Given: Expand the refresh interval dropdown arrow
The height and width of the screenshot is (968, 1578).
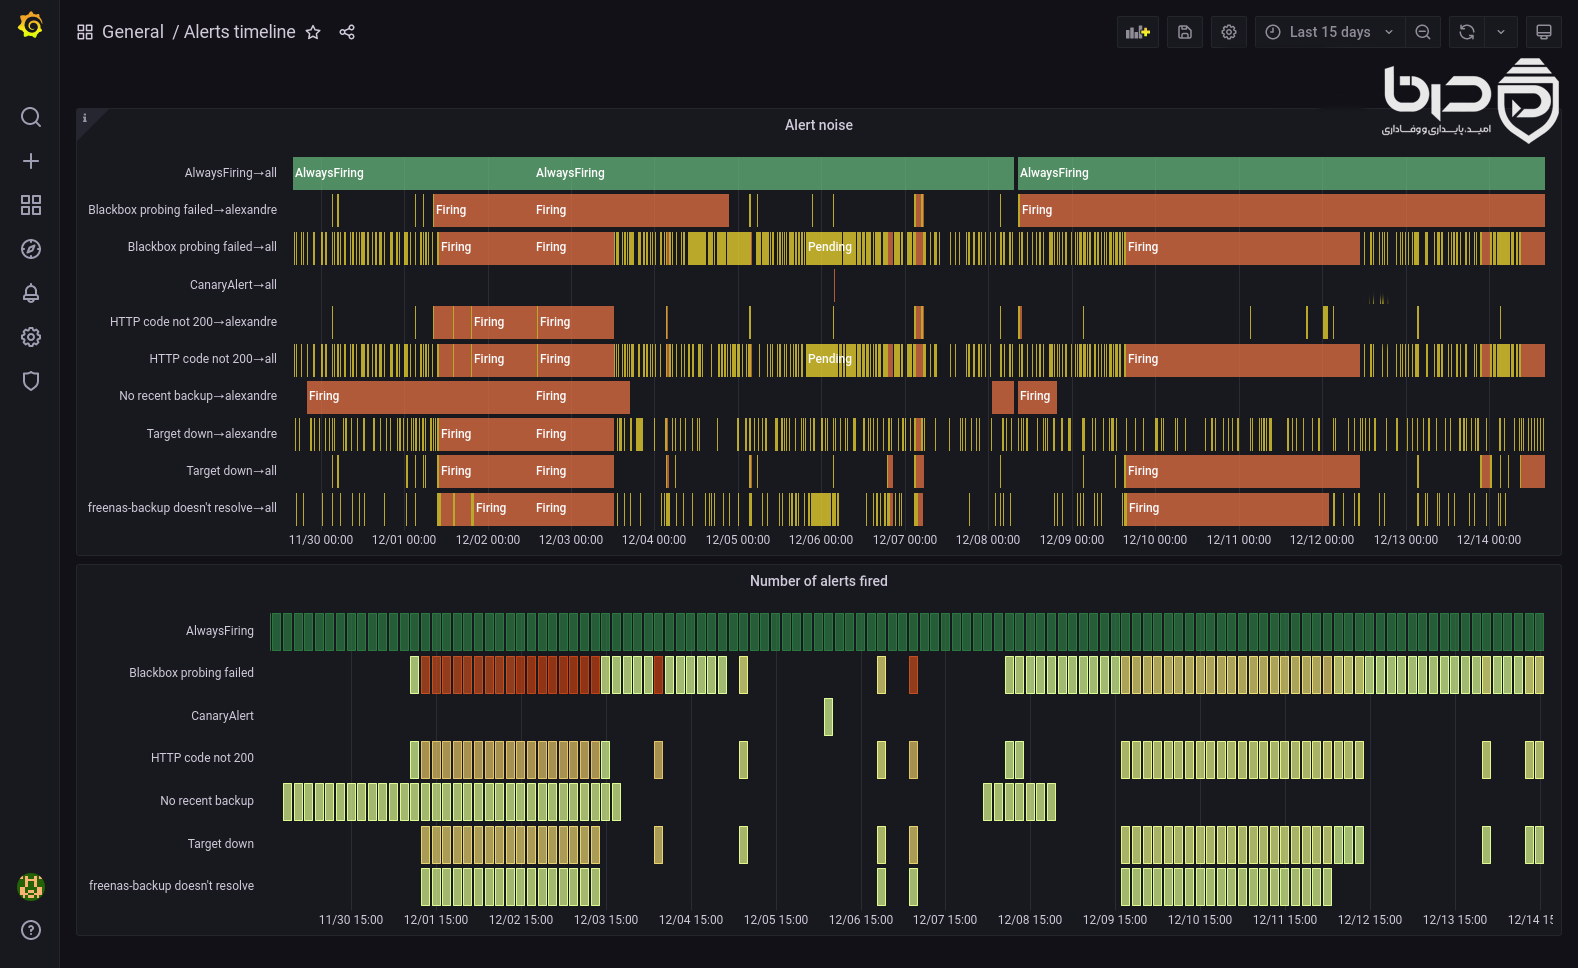Looking at the screenshot, I should pyautogui.click(x=1501, y=32).
